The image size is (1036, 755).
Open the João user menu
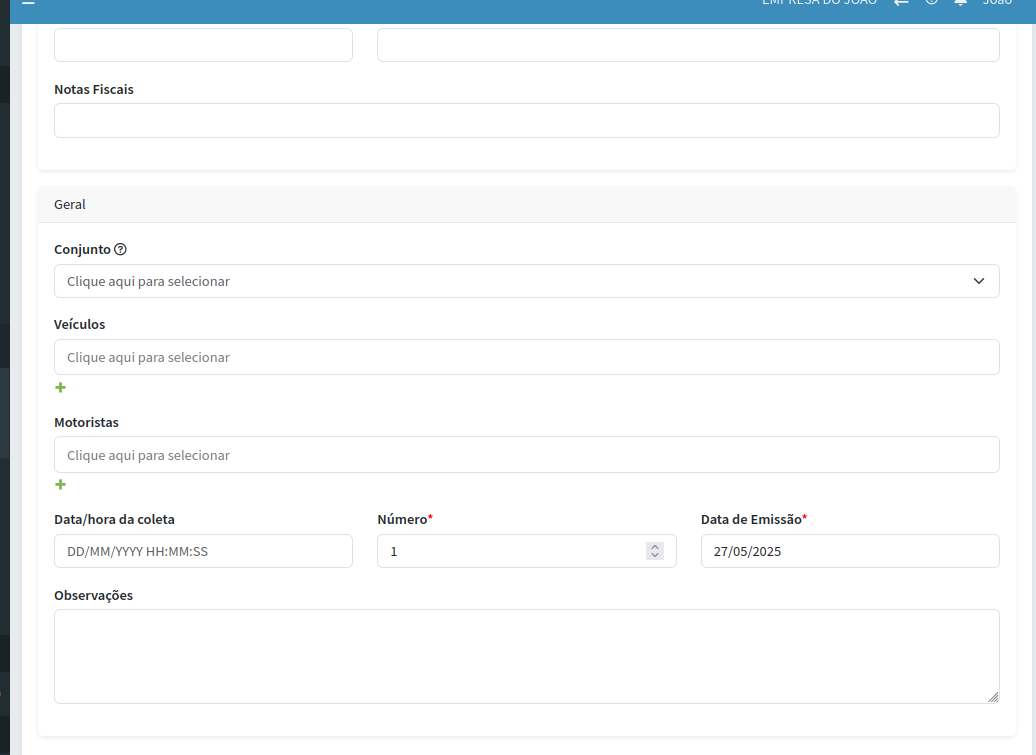click(997, 3)
